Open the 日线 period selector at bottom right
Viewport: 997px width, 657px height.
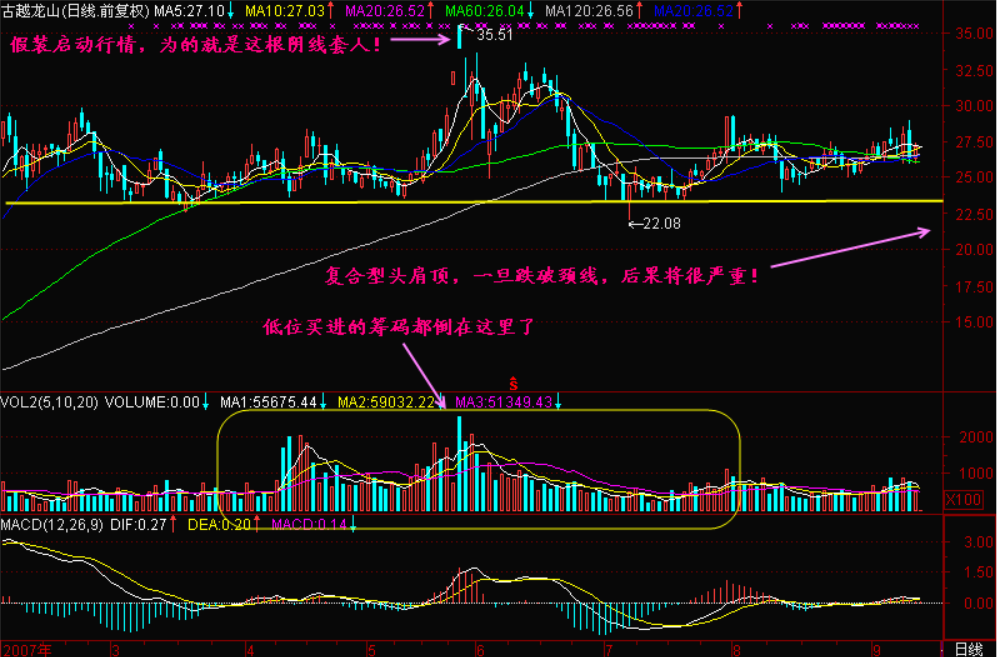pyautogui.click(x=970, y=648)
